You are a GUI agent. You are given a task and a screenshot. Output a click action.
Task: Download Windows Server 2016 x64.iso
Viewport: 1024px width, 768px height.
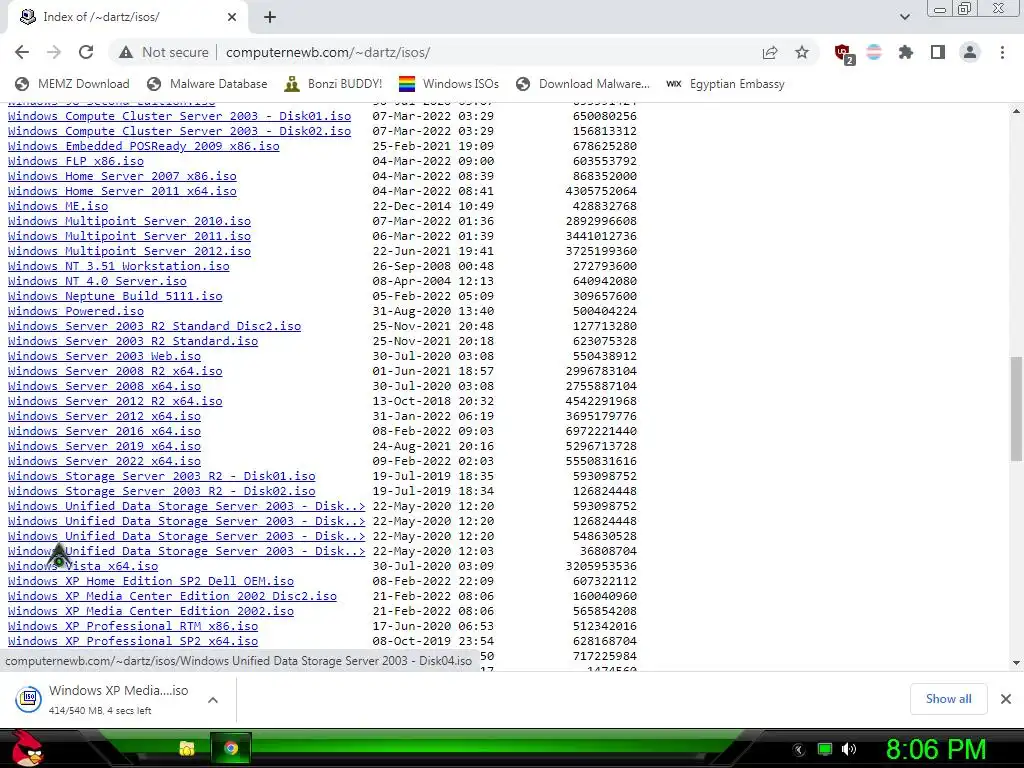pos(104,432)
